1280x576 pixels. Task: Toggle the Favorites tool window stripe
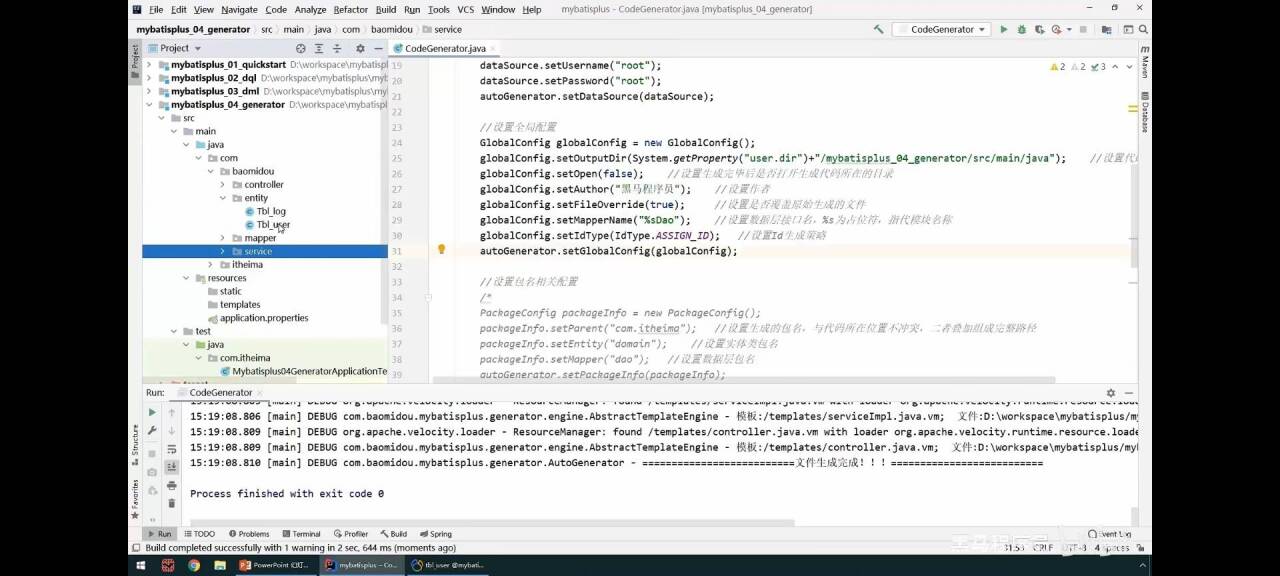(x=135, y=497)
